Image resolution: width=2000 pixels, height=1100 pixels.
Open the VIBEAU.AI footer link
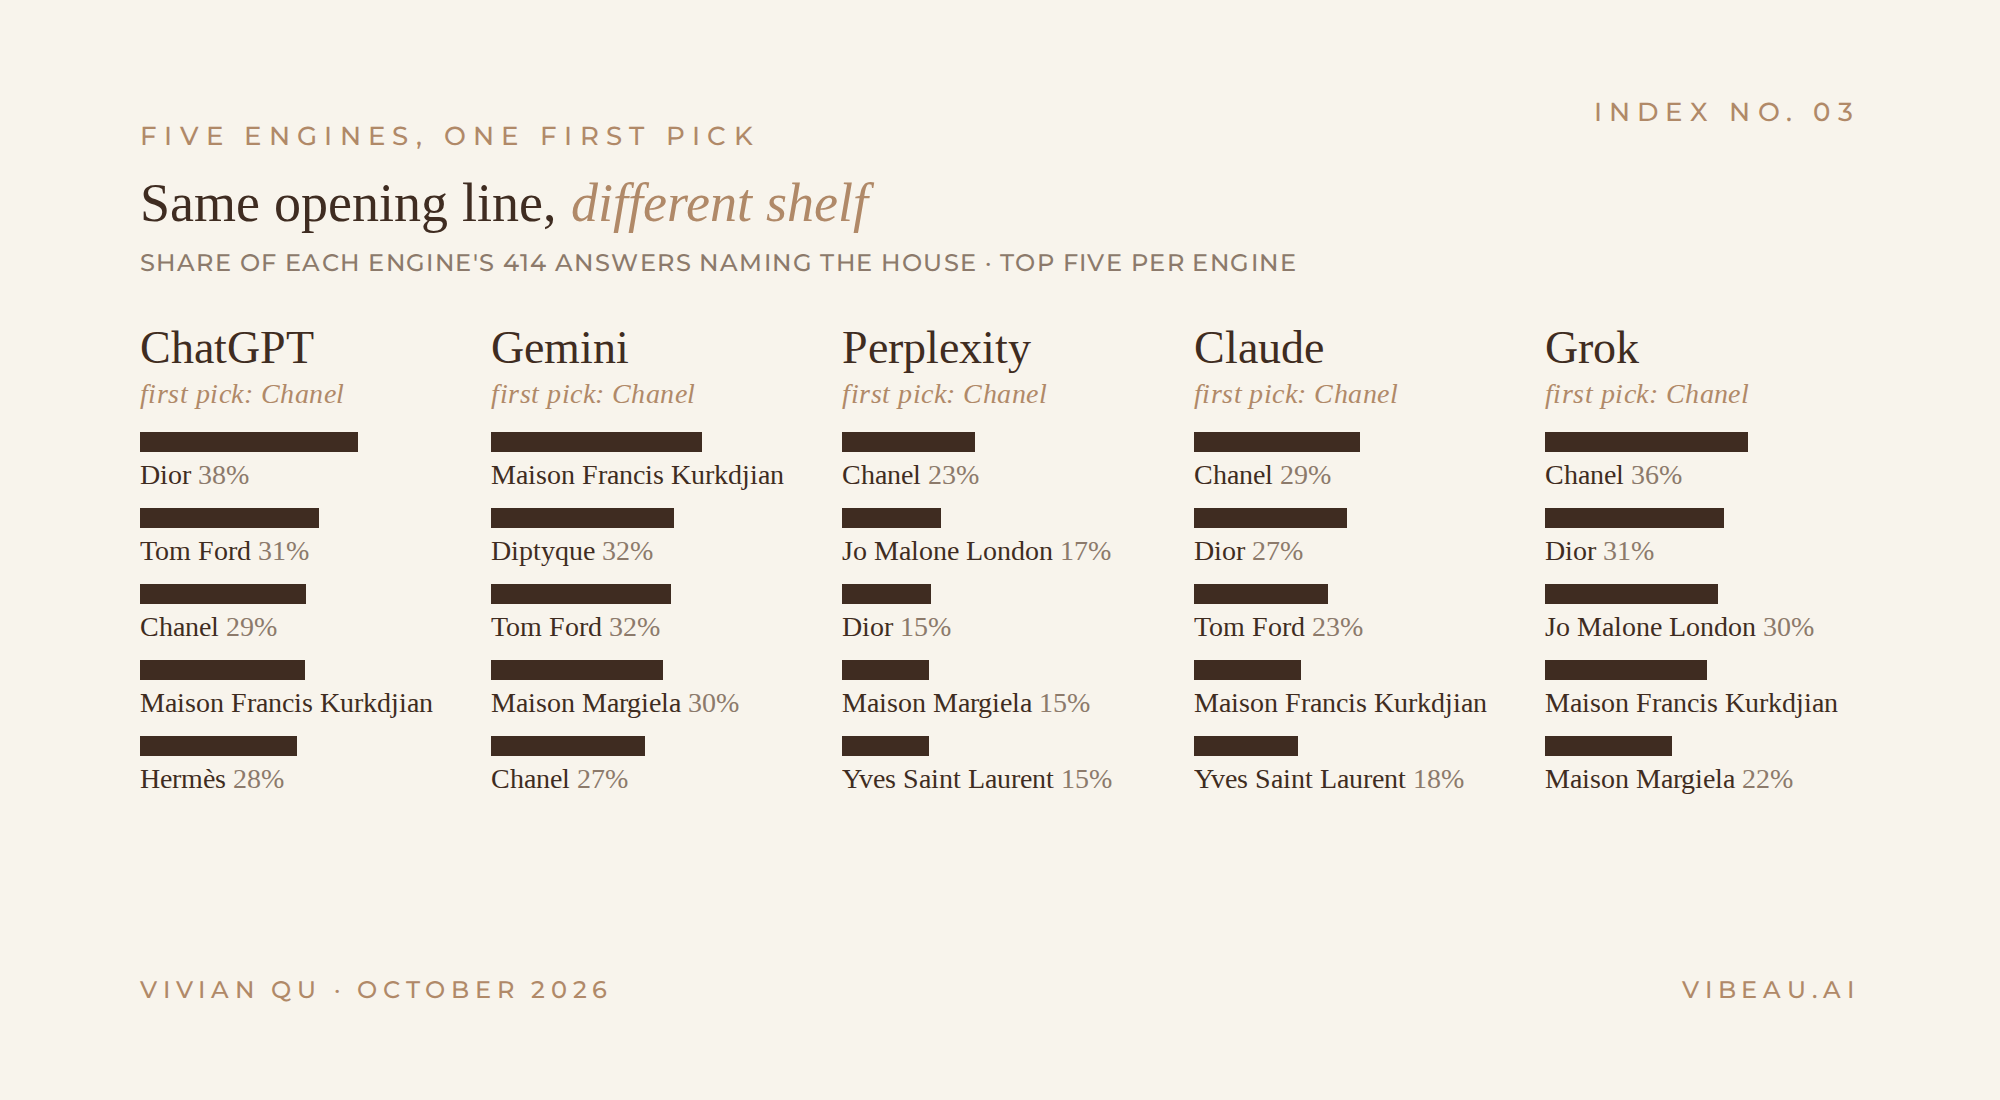[1769, 990]
